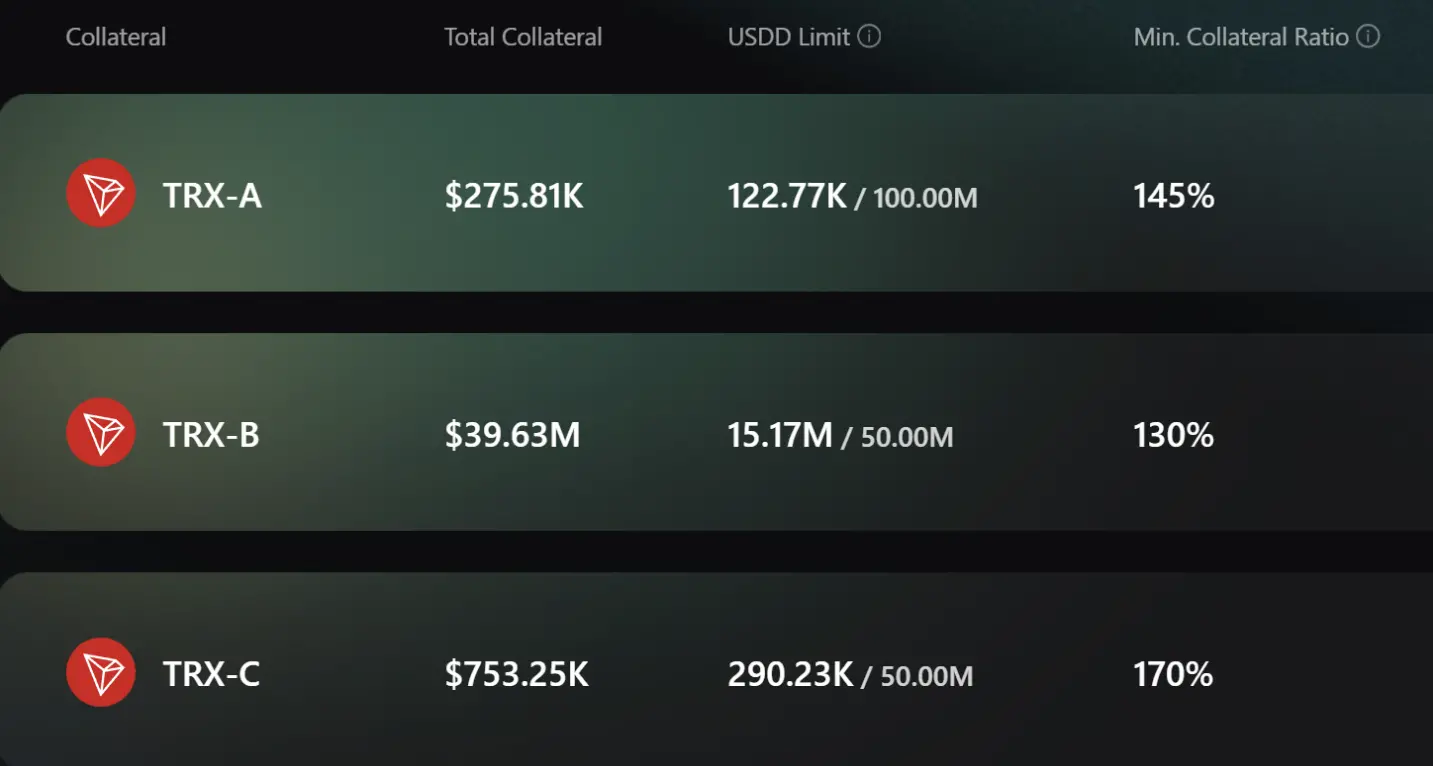Viewport: 1433px width, 766px height.
Task: Click the USDD Limit column header
Action: pyautogui.click(x=789, y=38)
